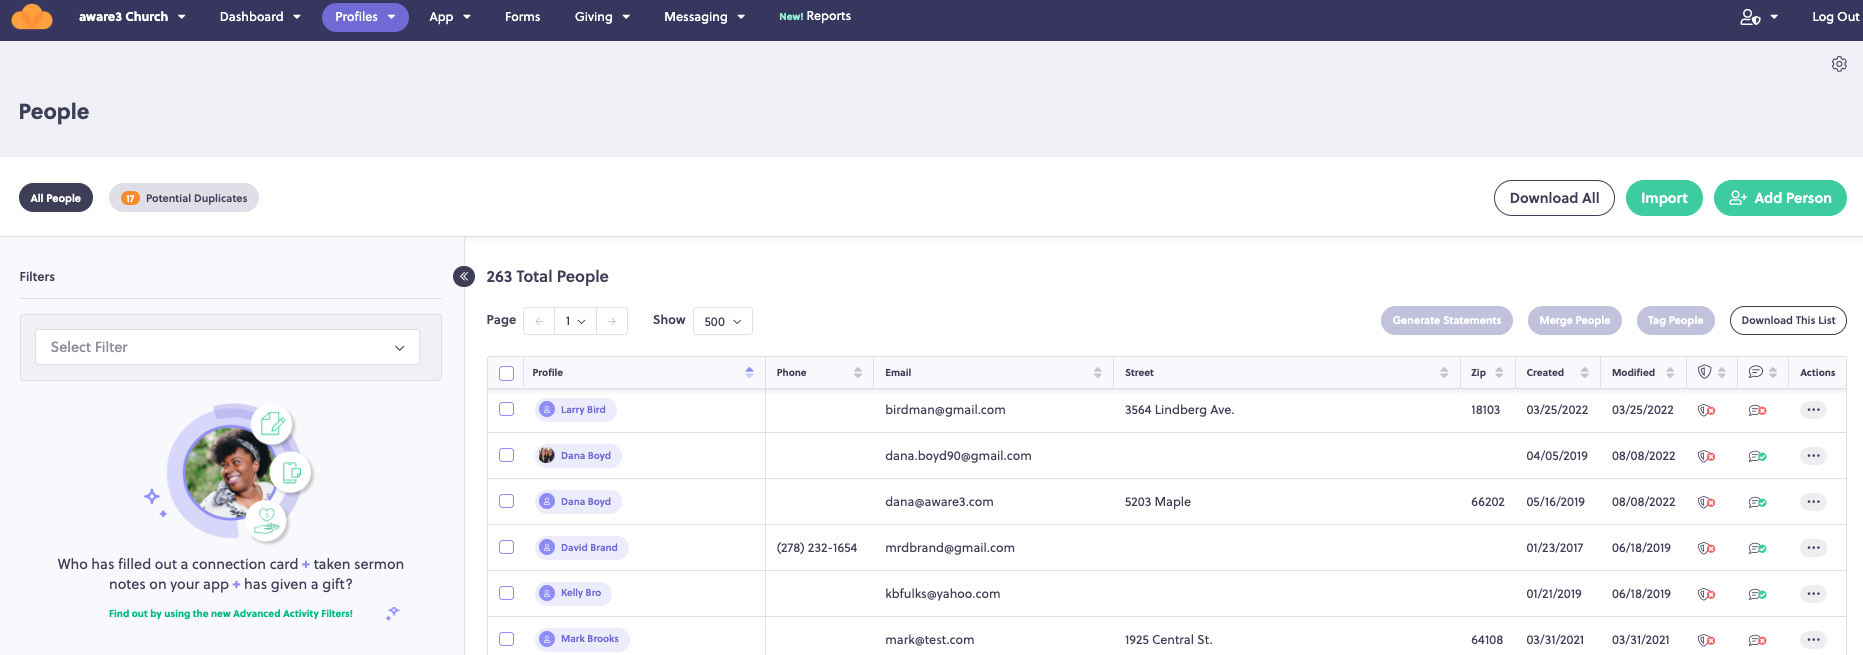
Task: Toggle the select-all checkbox in table header
Action: (507, 373)
